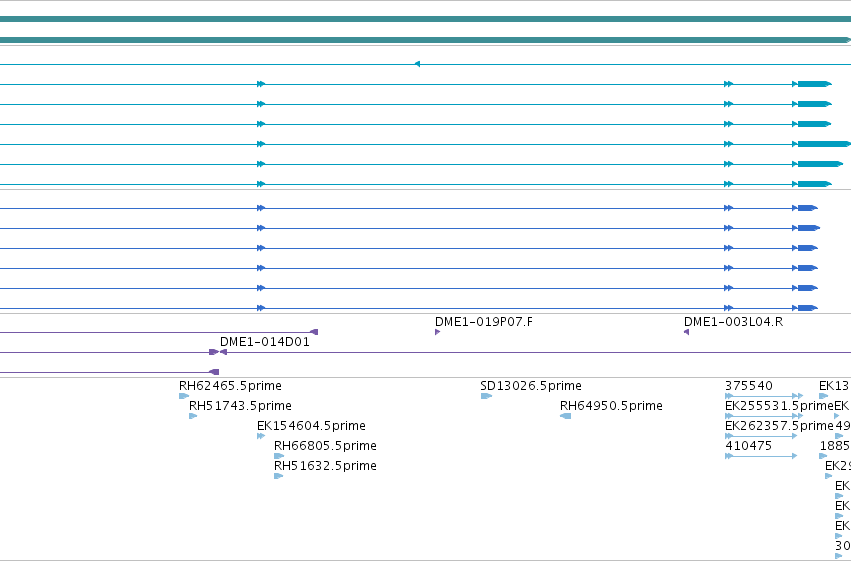
Task: Click the RH51632.5prime EST arrow glyph
Action: pos(278,476)
